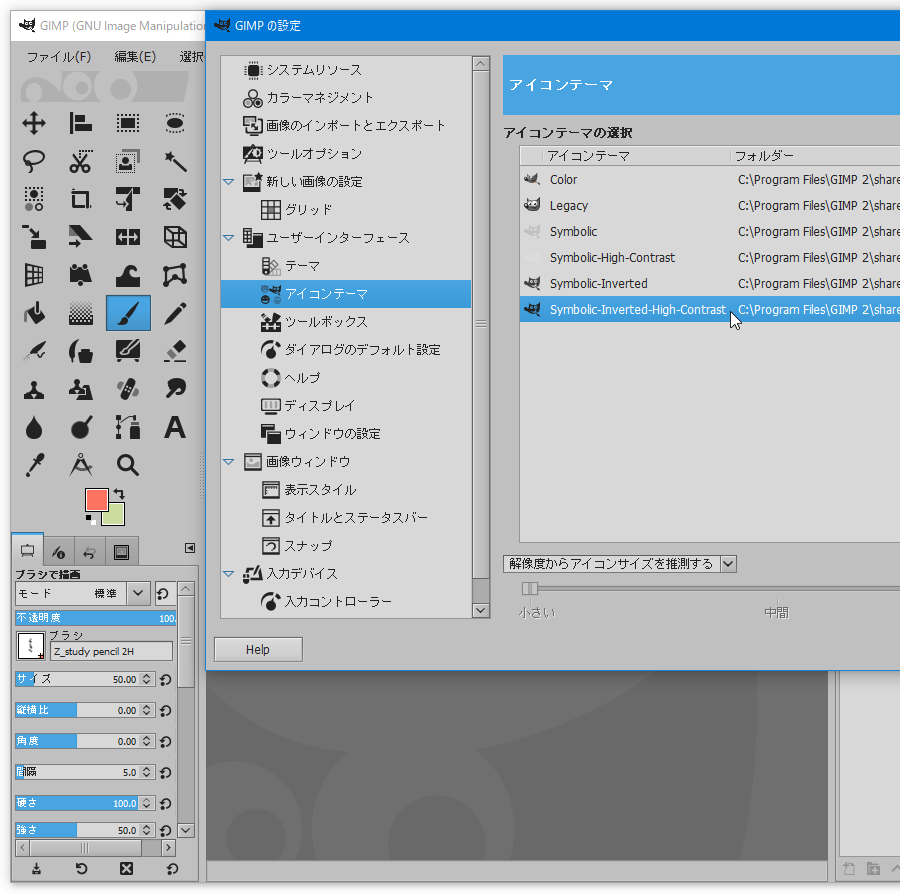Viewport: 900px width, 894px height.
Task: Open the テーマ settings page
Action: pos(346,266)
